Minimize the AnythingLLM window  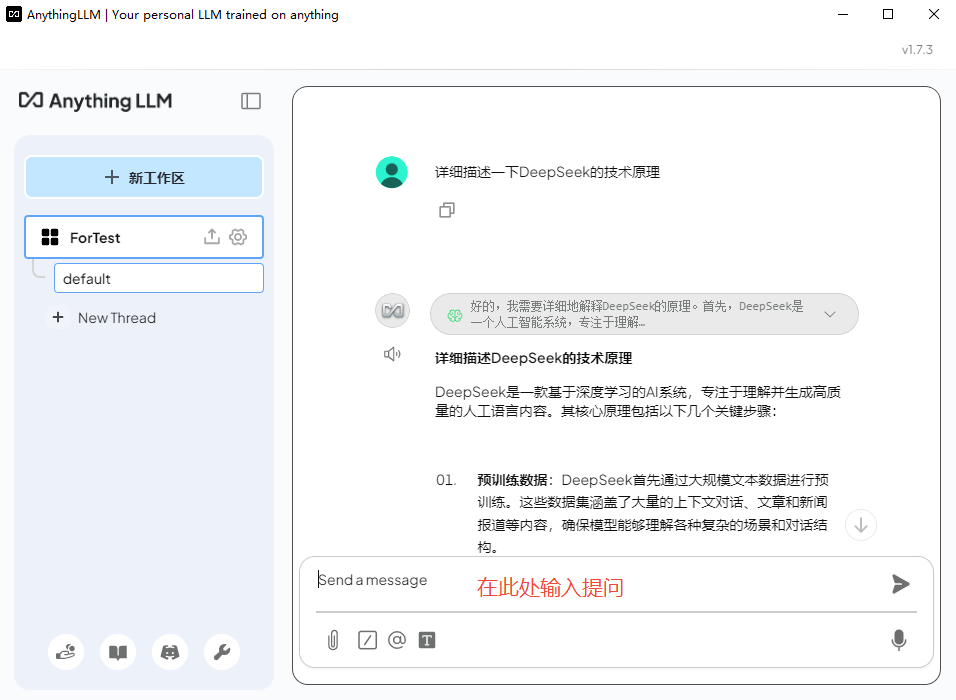pyautogui.click(x=843, y=14)
